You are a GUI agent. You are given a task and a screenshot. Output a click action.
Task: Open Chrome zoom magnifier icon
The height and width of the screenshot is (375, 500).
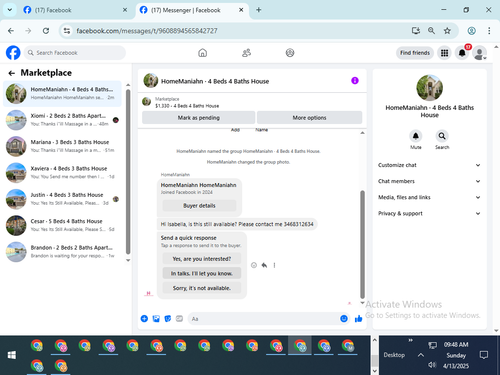point(431,31)
